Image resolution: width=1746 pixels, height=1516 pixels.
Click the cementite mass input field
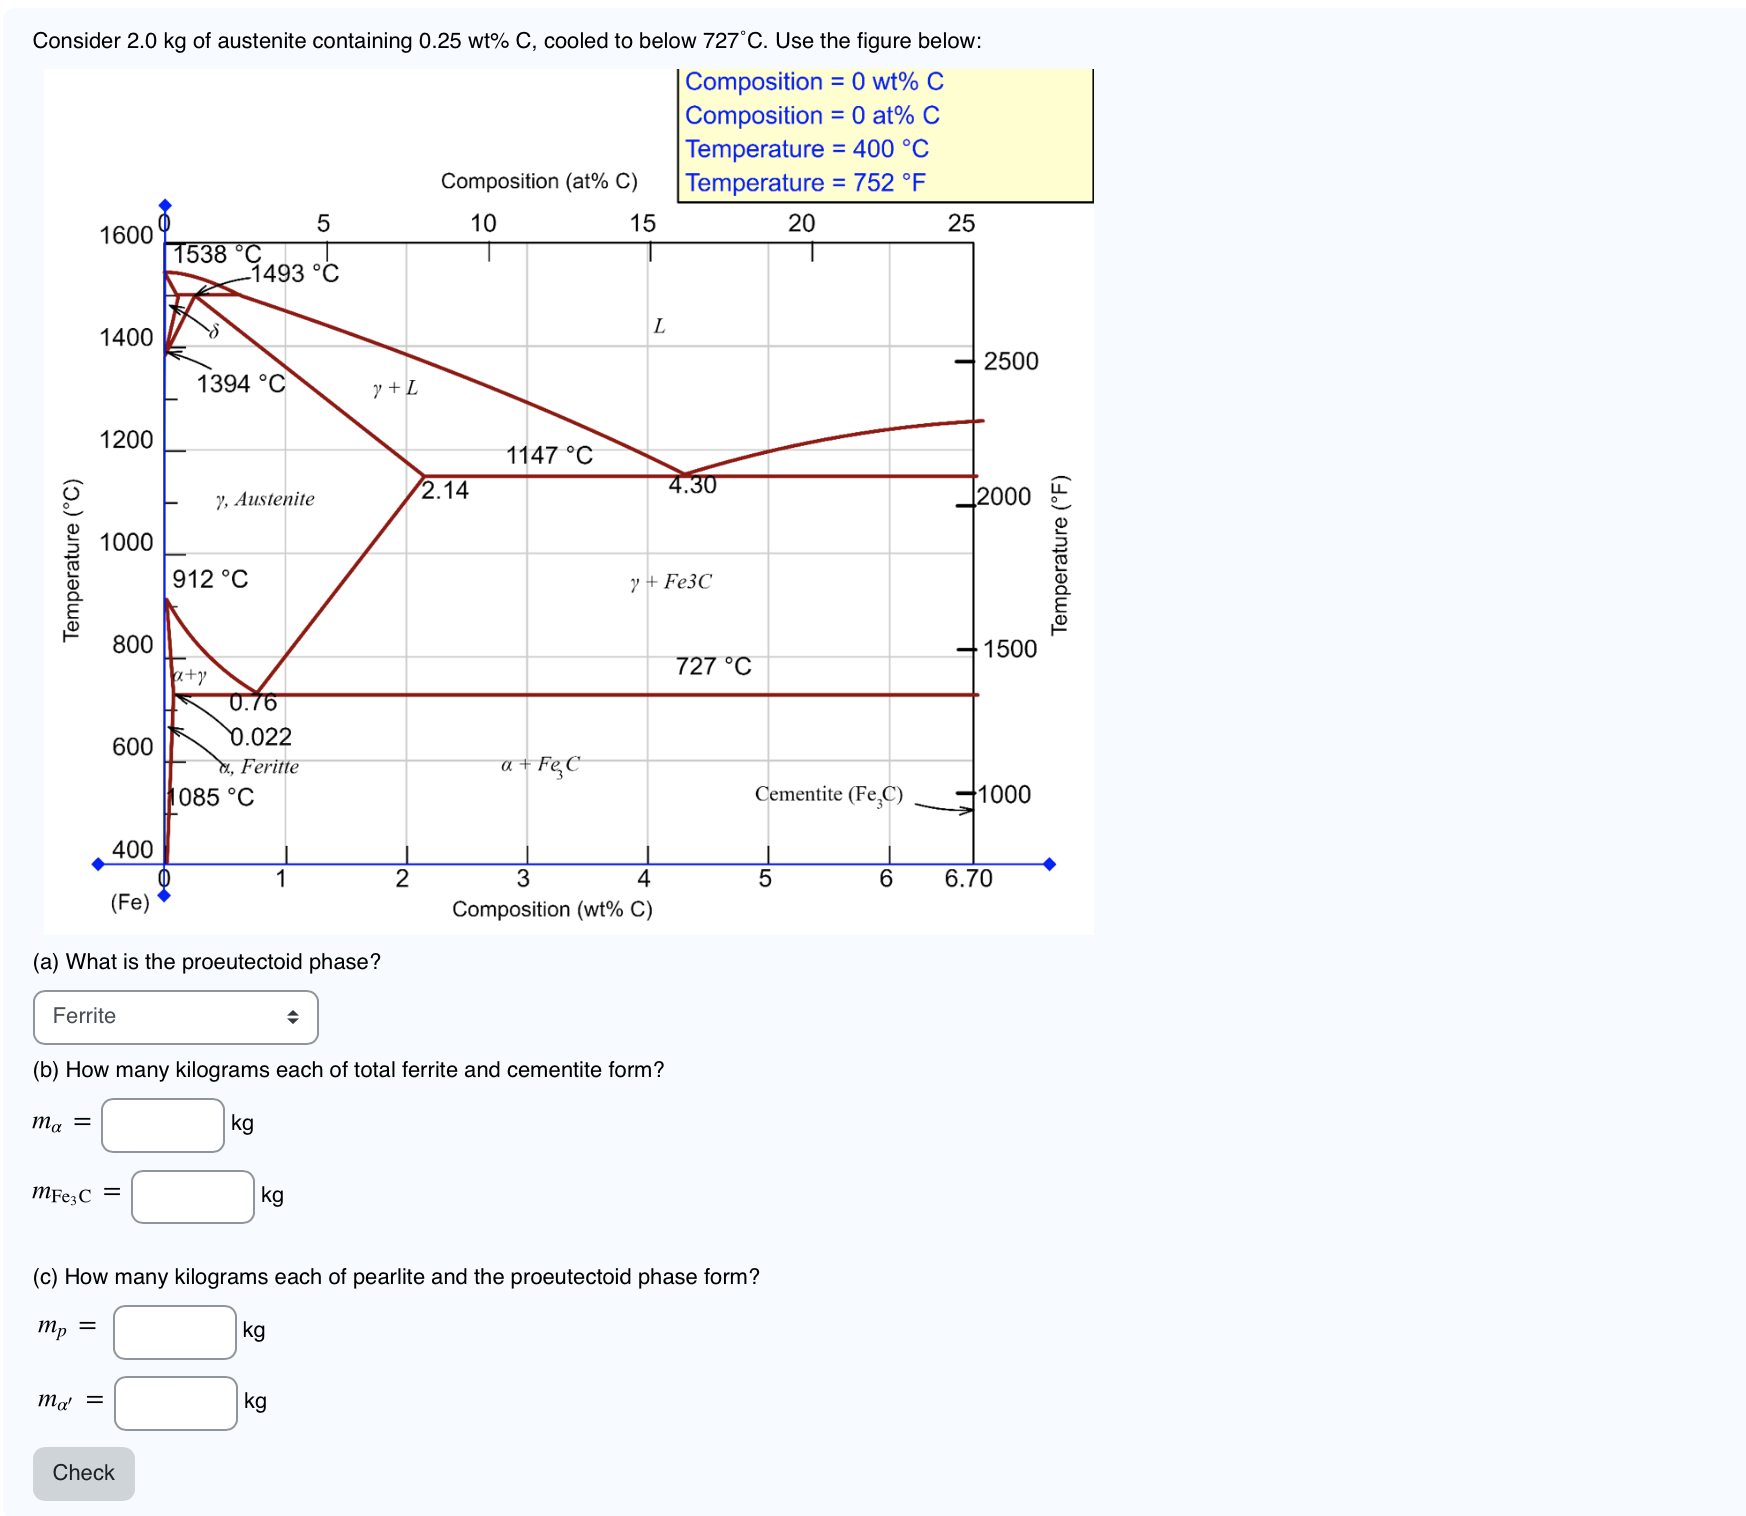click(193, 1197)
